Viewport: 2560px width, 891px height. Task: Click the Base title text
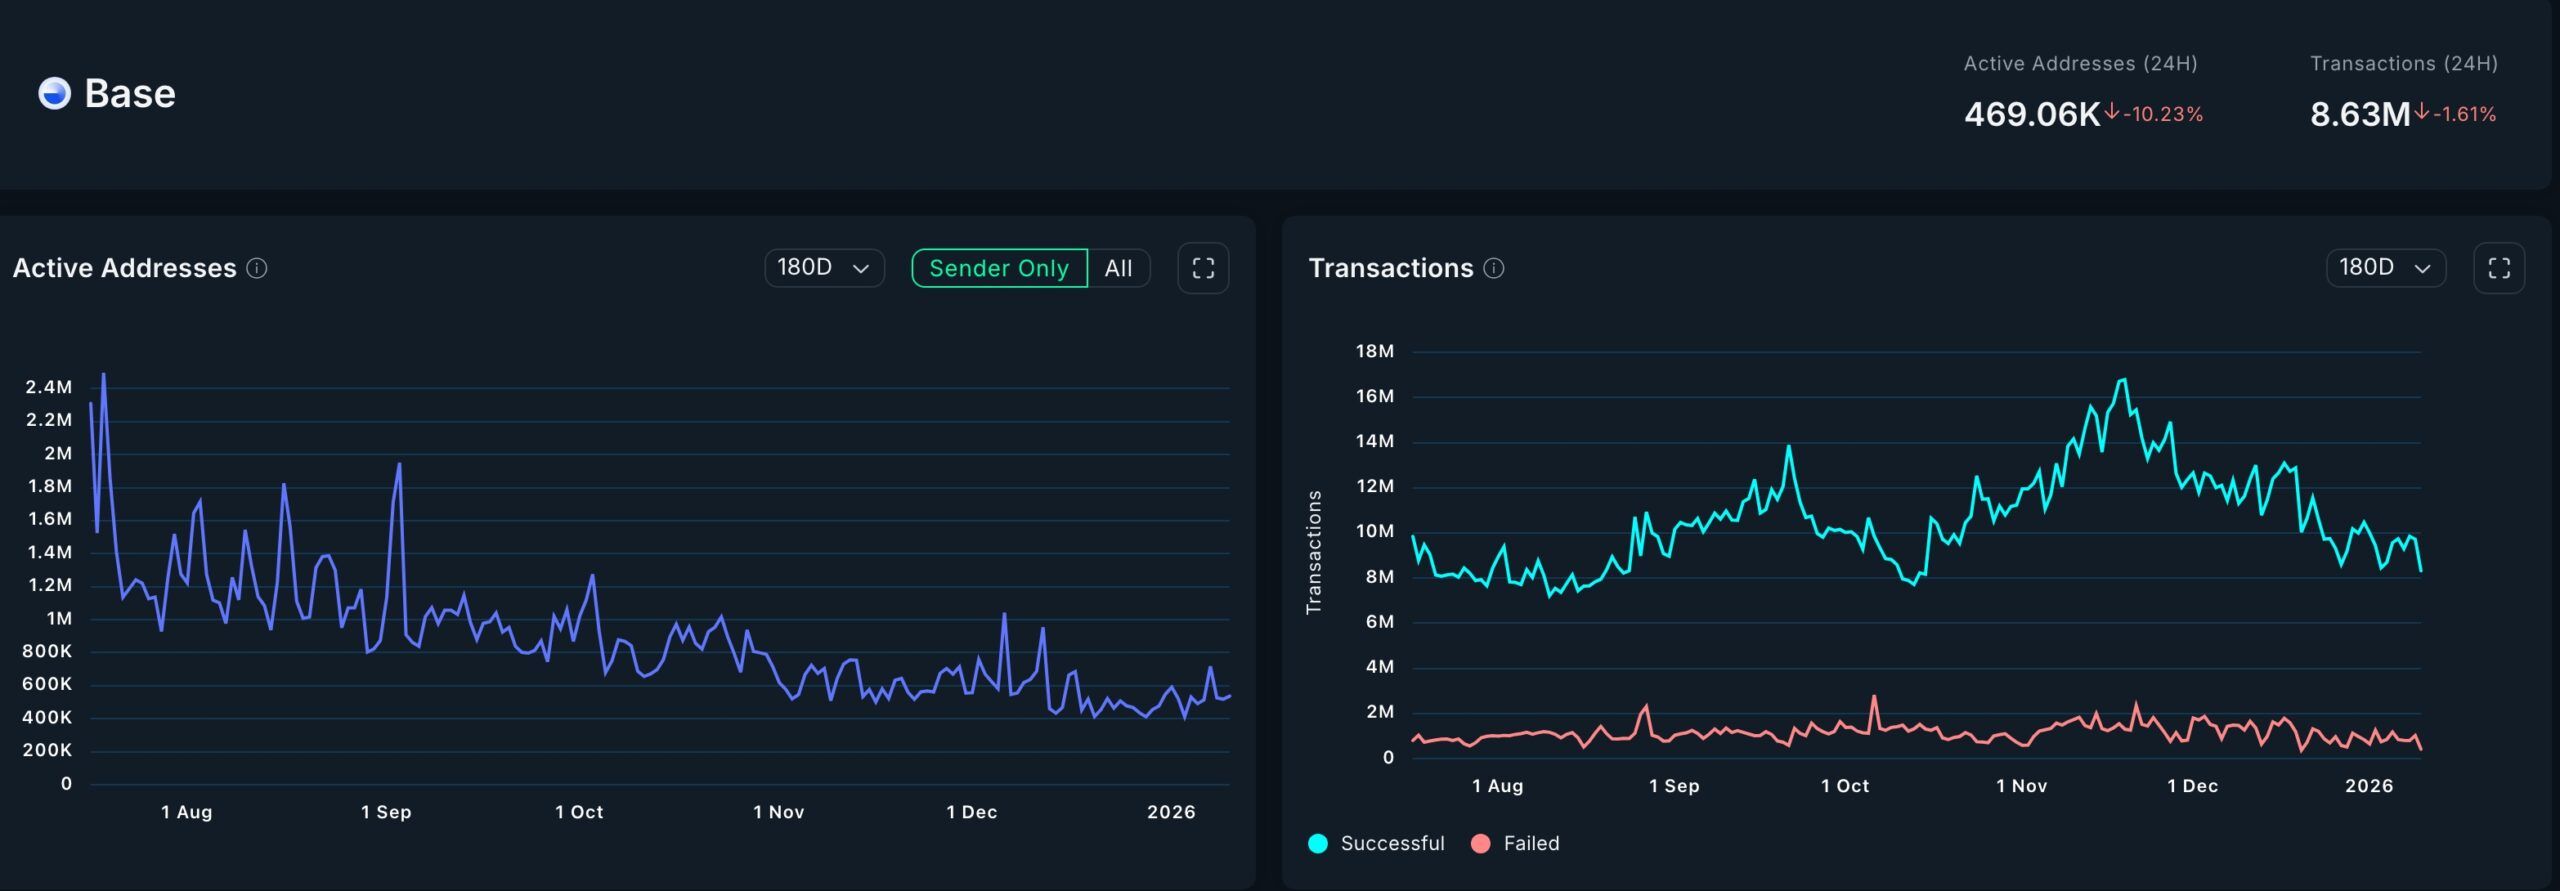[x=130, y=93]
